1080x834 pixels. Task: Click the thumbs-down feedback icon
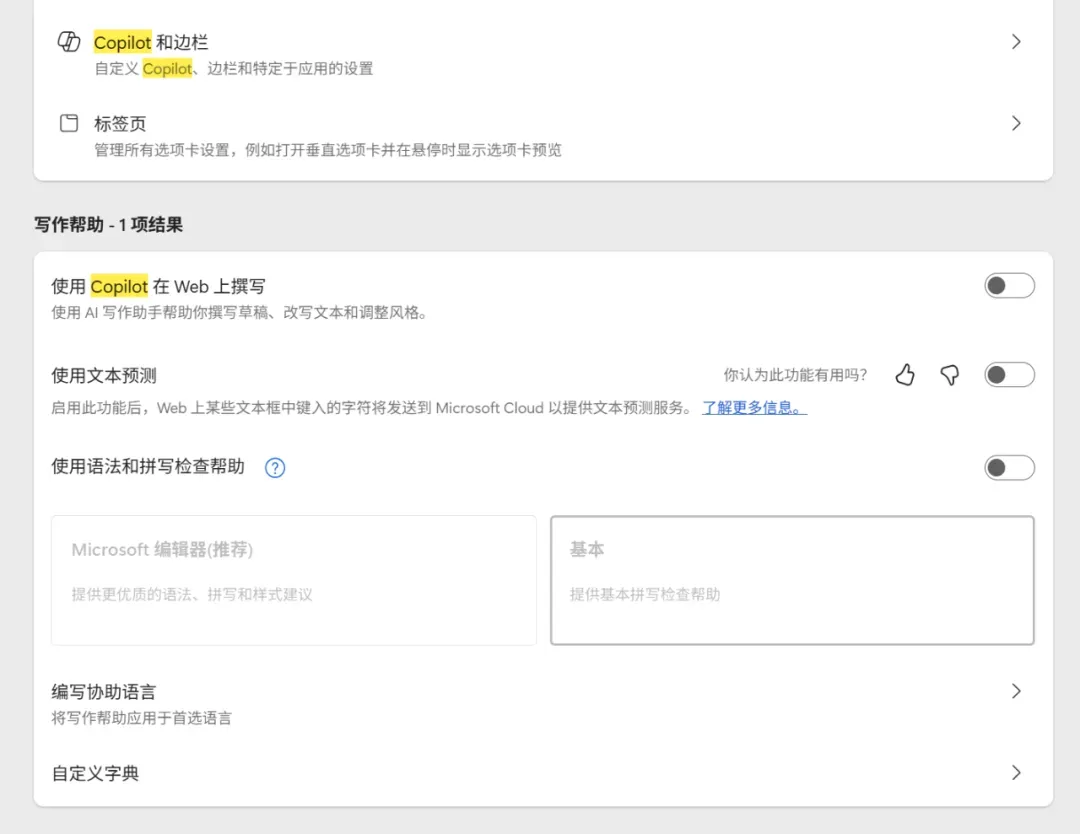point(950,375)
